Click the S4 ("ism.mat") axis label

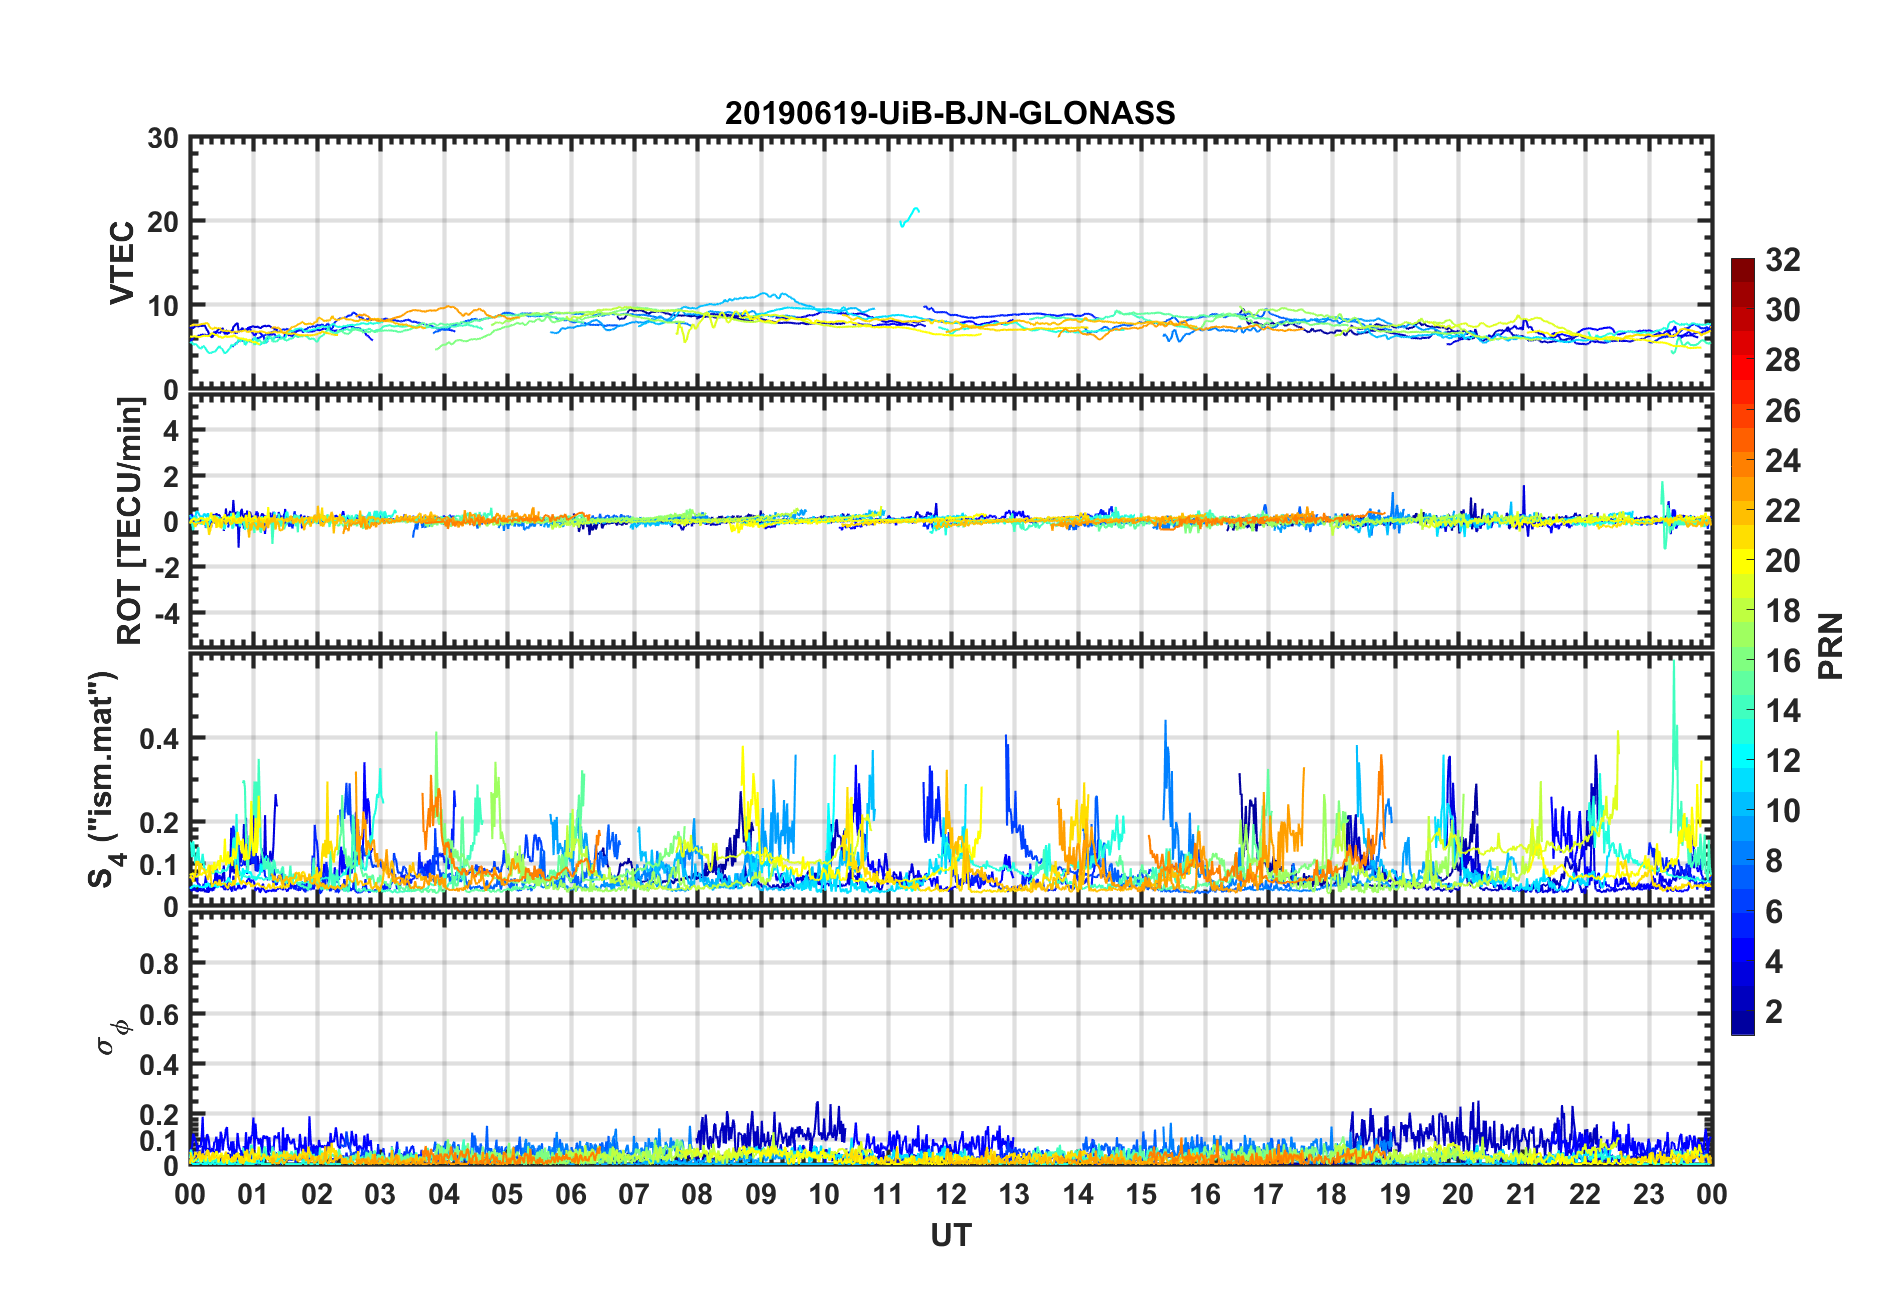click(x=103, y=779)
